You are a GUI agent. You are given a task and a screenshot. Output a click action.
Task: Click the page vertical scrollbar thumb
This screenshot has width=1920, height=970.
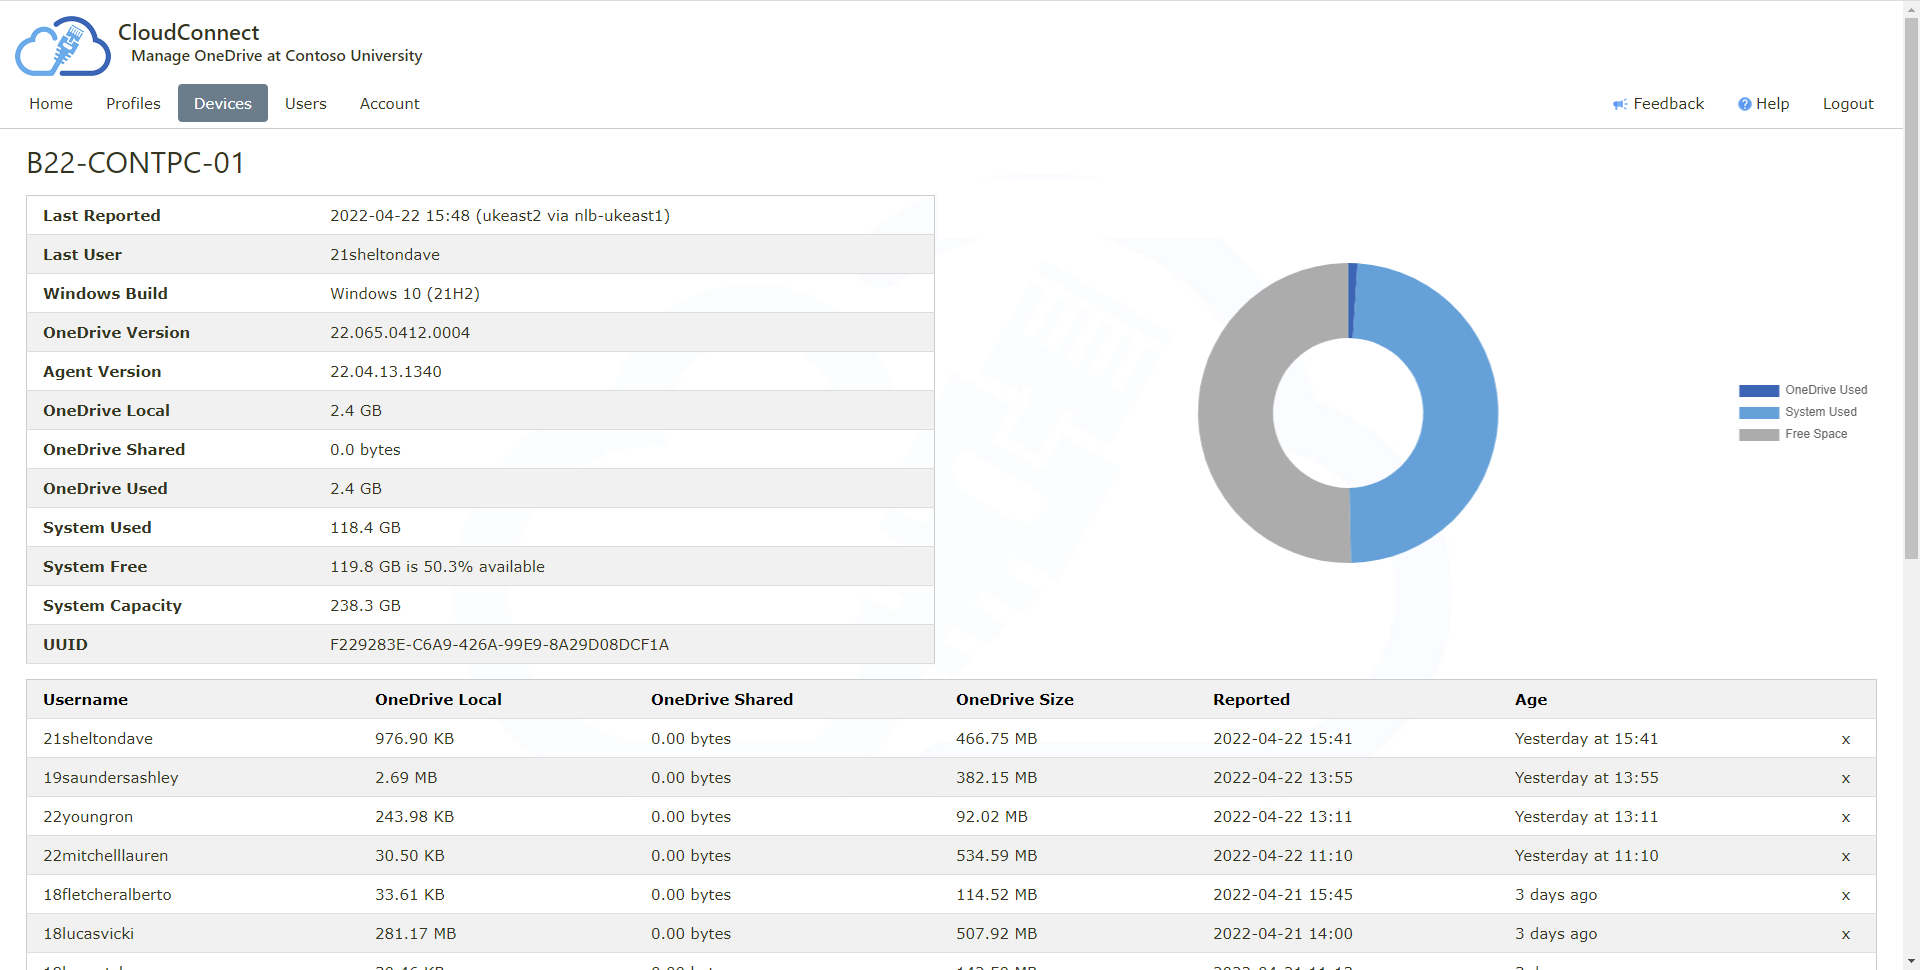tap(1911, 290)
